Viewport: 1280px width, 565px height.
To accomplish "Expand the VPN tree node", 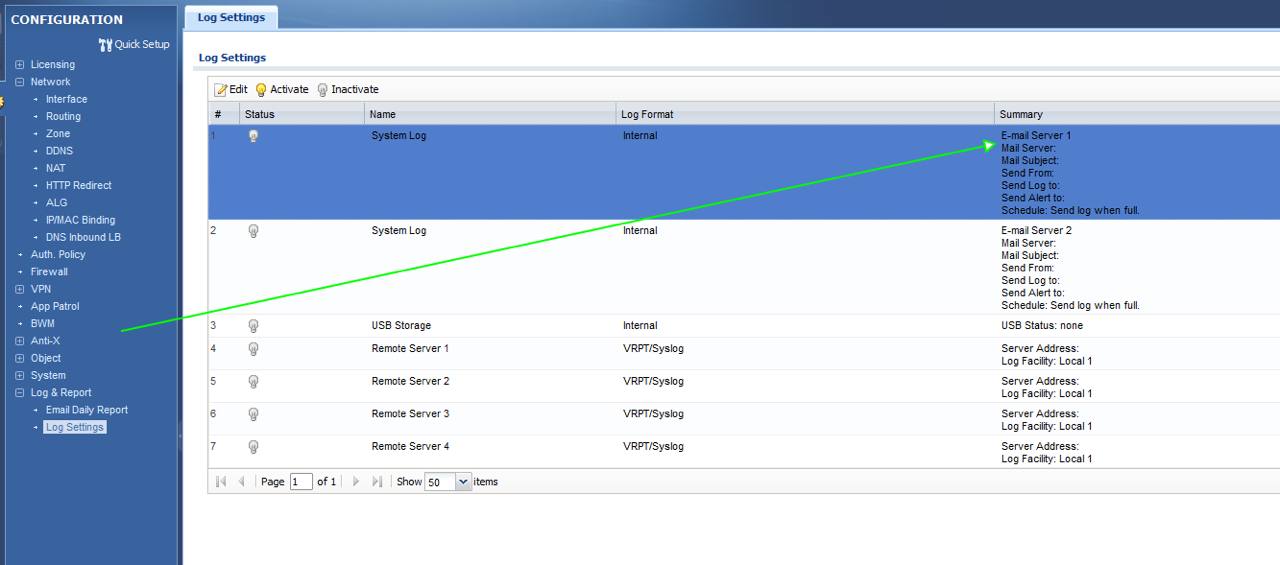I will 20,289.
